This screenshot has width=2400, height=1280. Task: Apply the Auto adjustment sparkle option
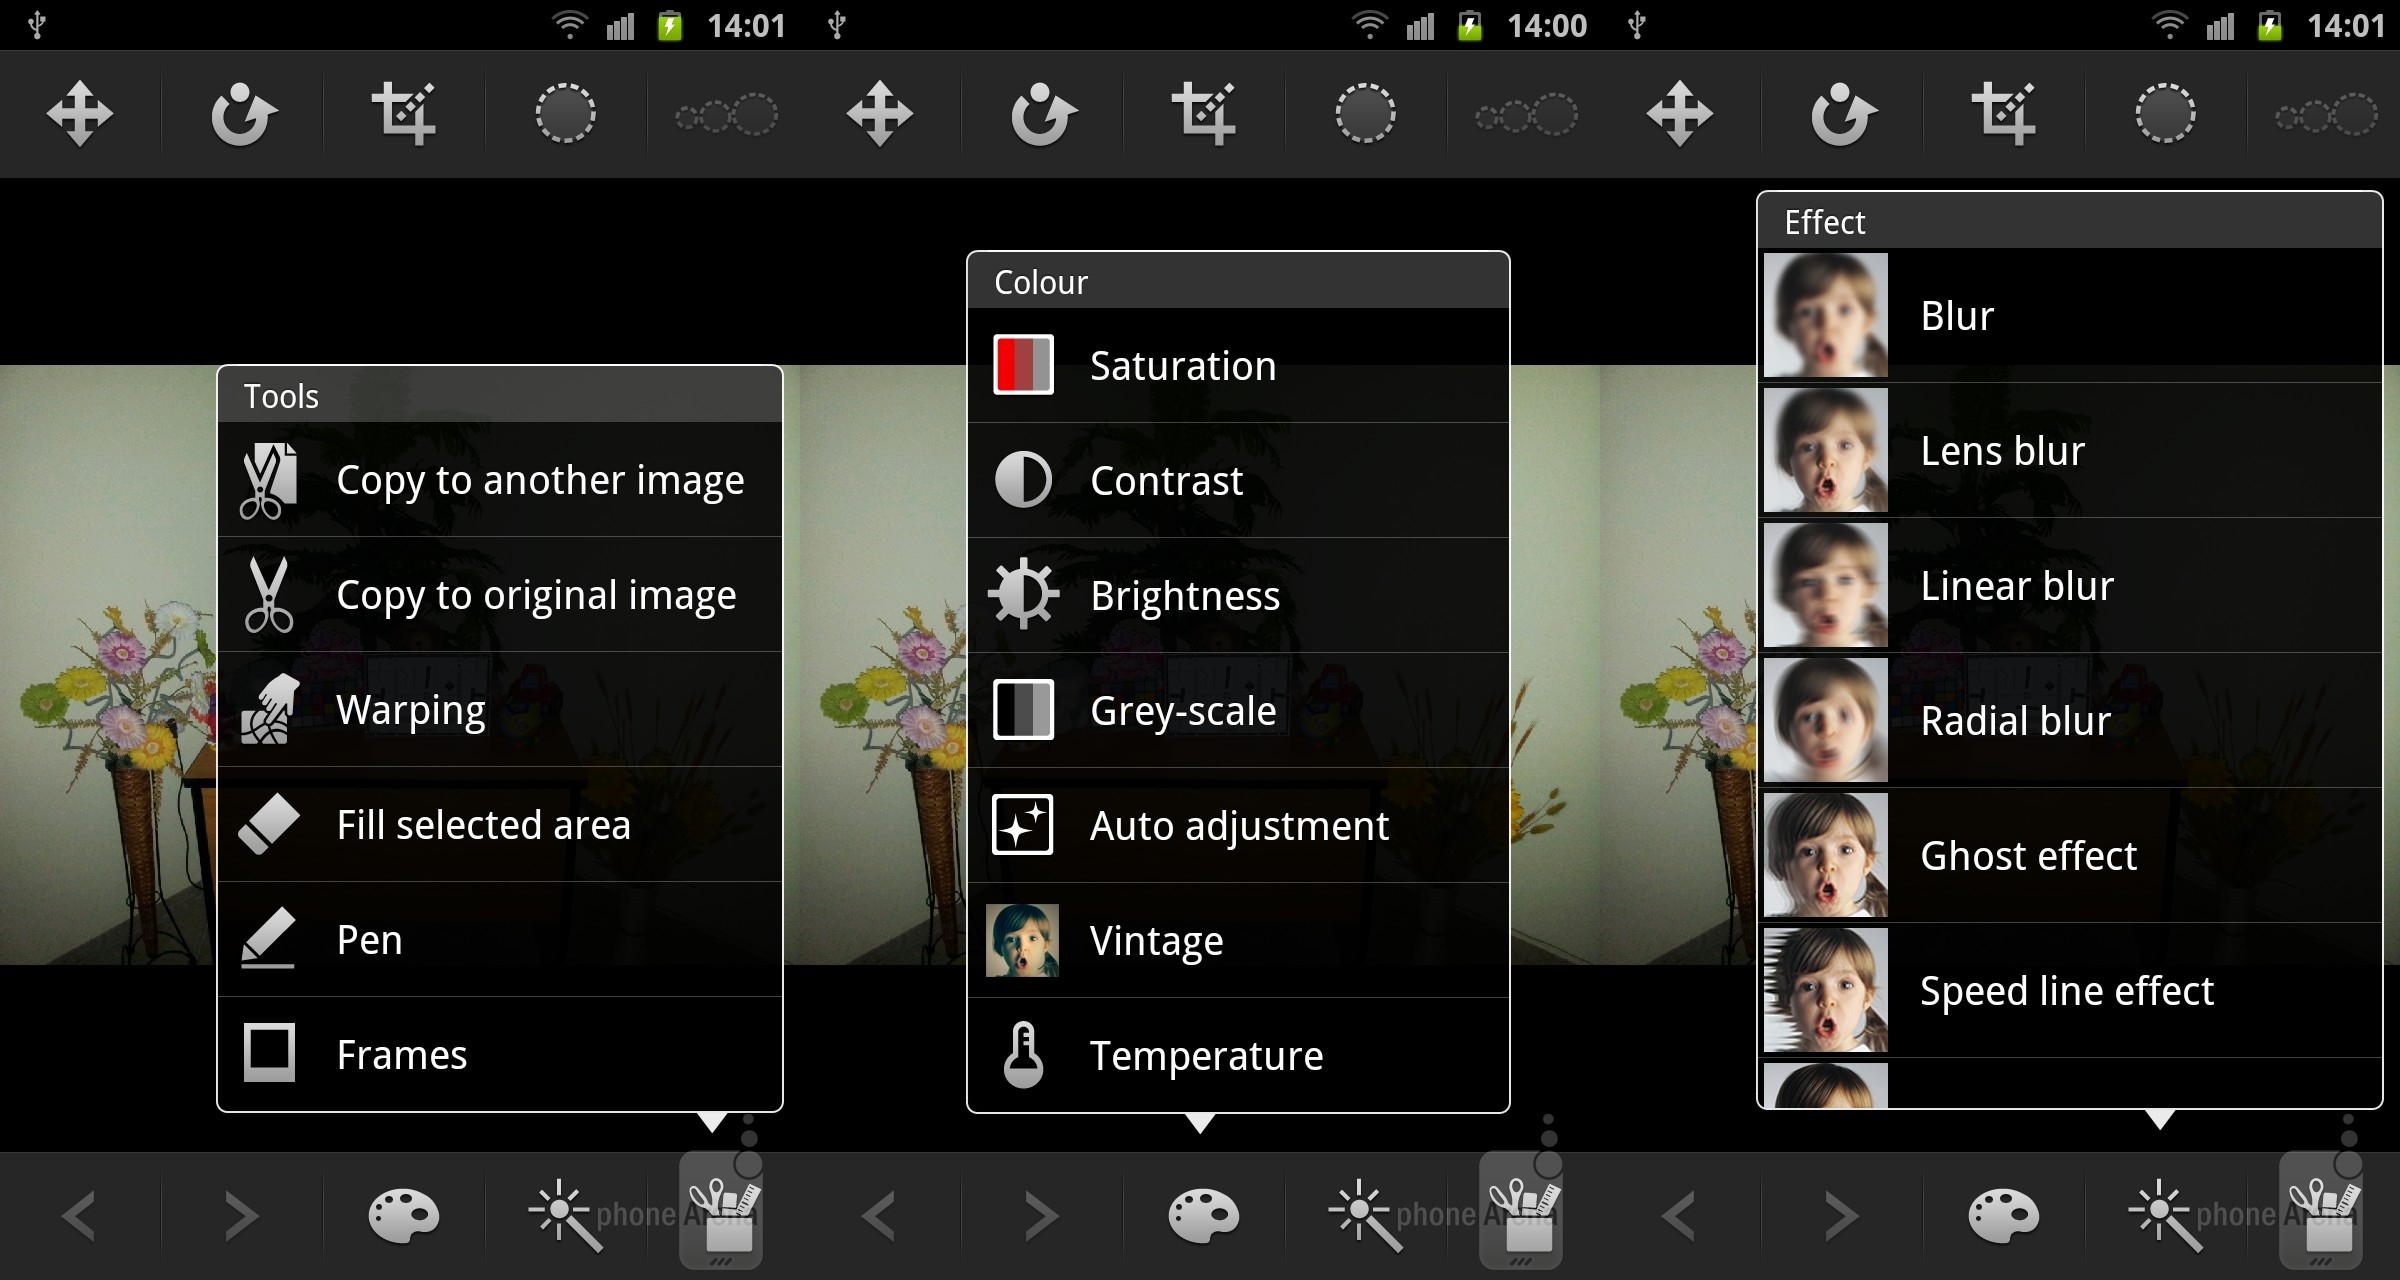click(1238, 826)
